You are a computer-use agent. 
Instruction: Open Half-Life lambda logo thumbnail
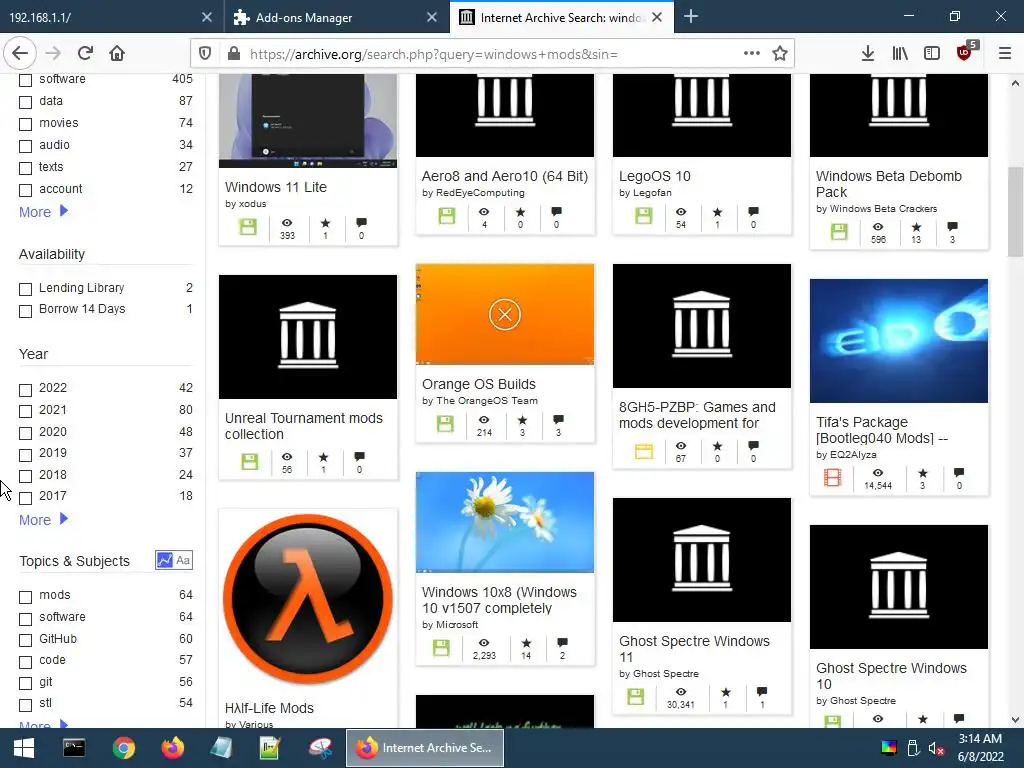(x=308, y=599)
